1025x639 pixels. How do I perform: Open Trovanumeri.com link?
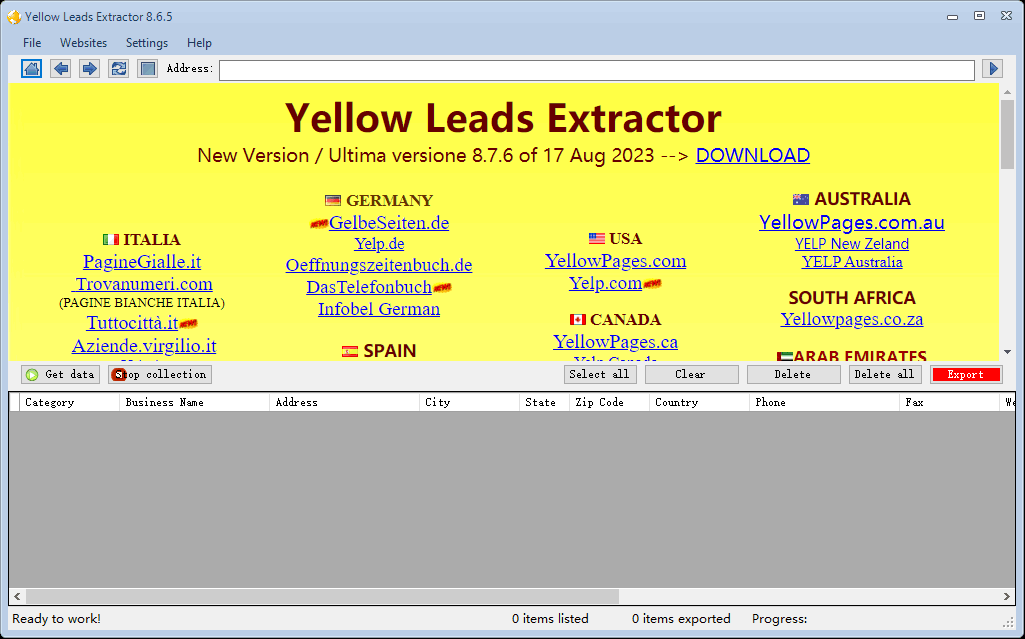coord(144,284)
